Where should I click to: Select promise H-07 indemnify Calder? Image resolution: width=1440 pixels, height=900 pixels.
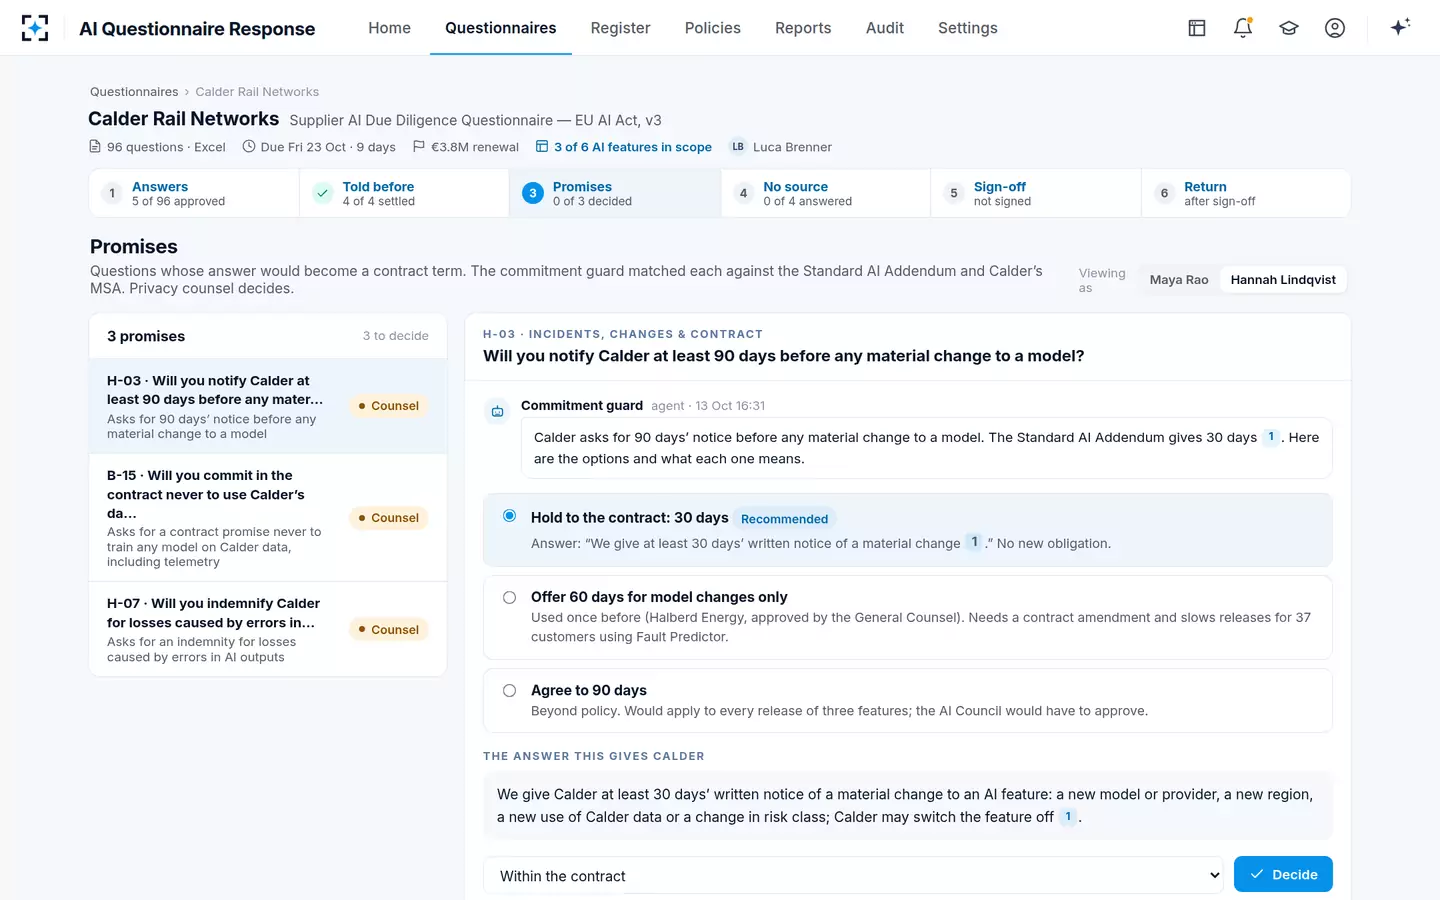coord(268,629)
